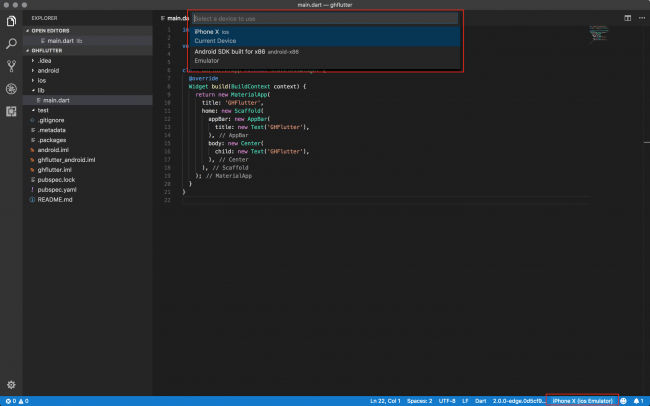
Task: Open the Explorer view in activity bar
Action: pos(11,22)
